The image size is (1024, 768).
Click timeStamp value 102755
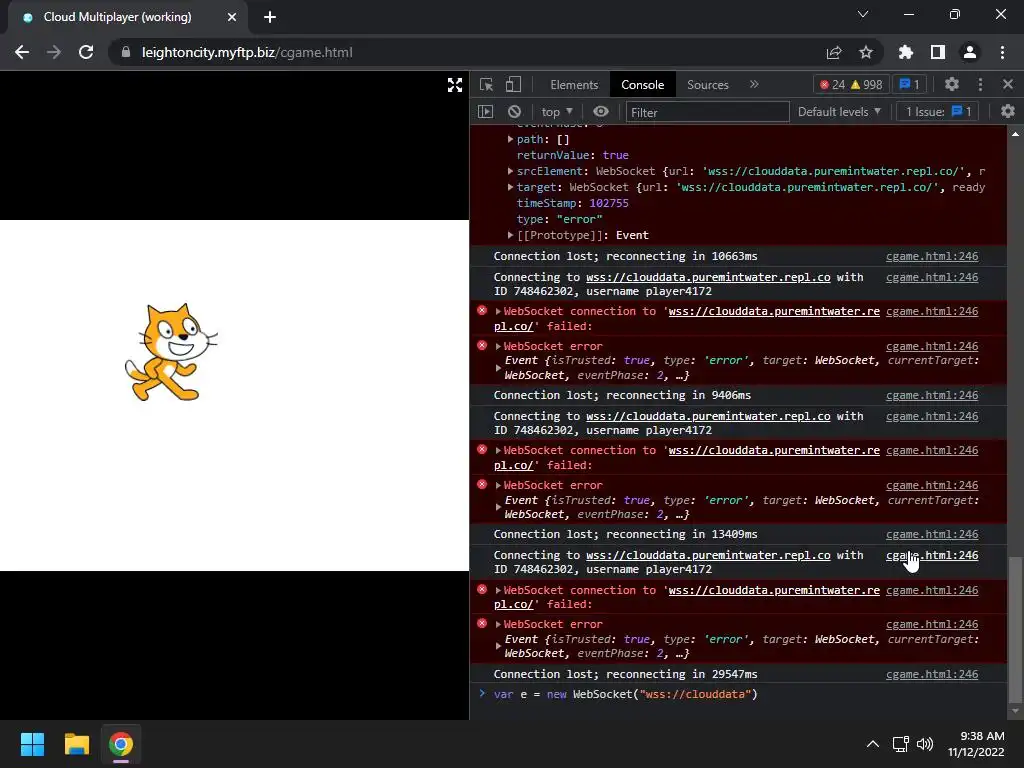pos(609,203)
